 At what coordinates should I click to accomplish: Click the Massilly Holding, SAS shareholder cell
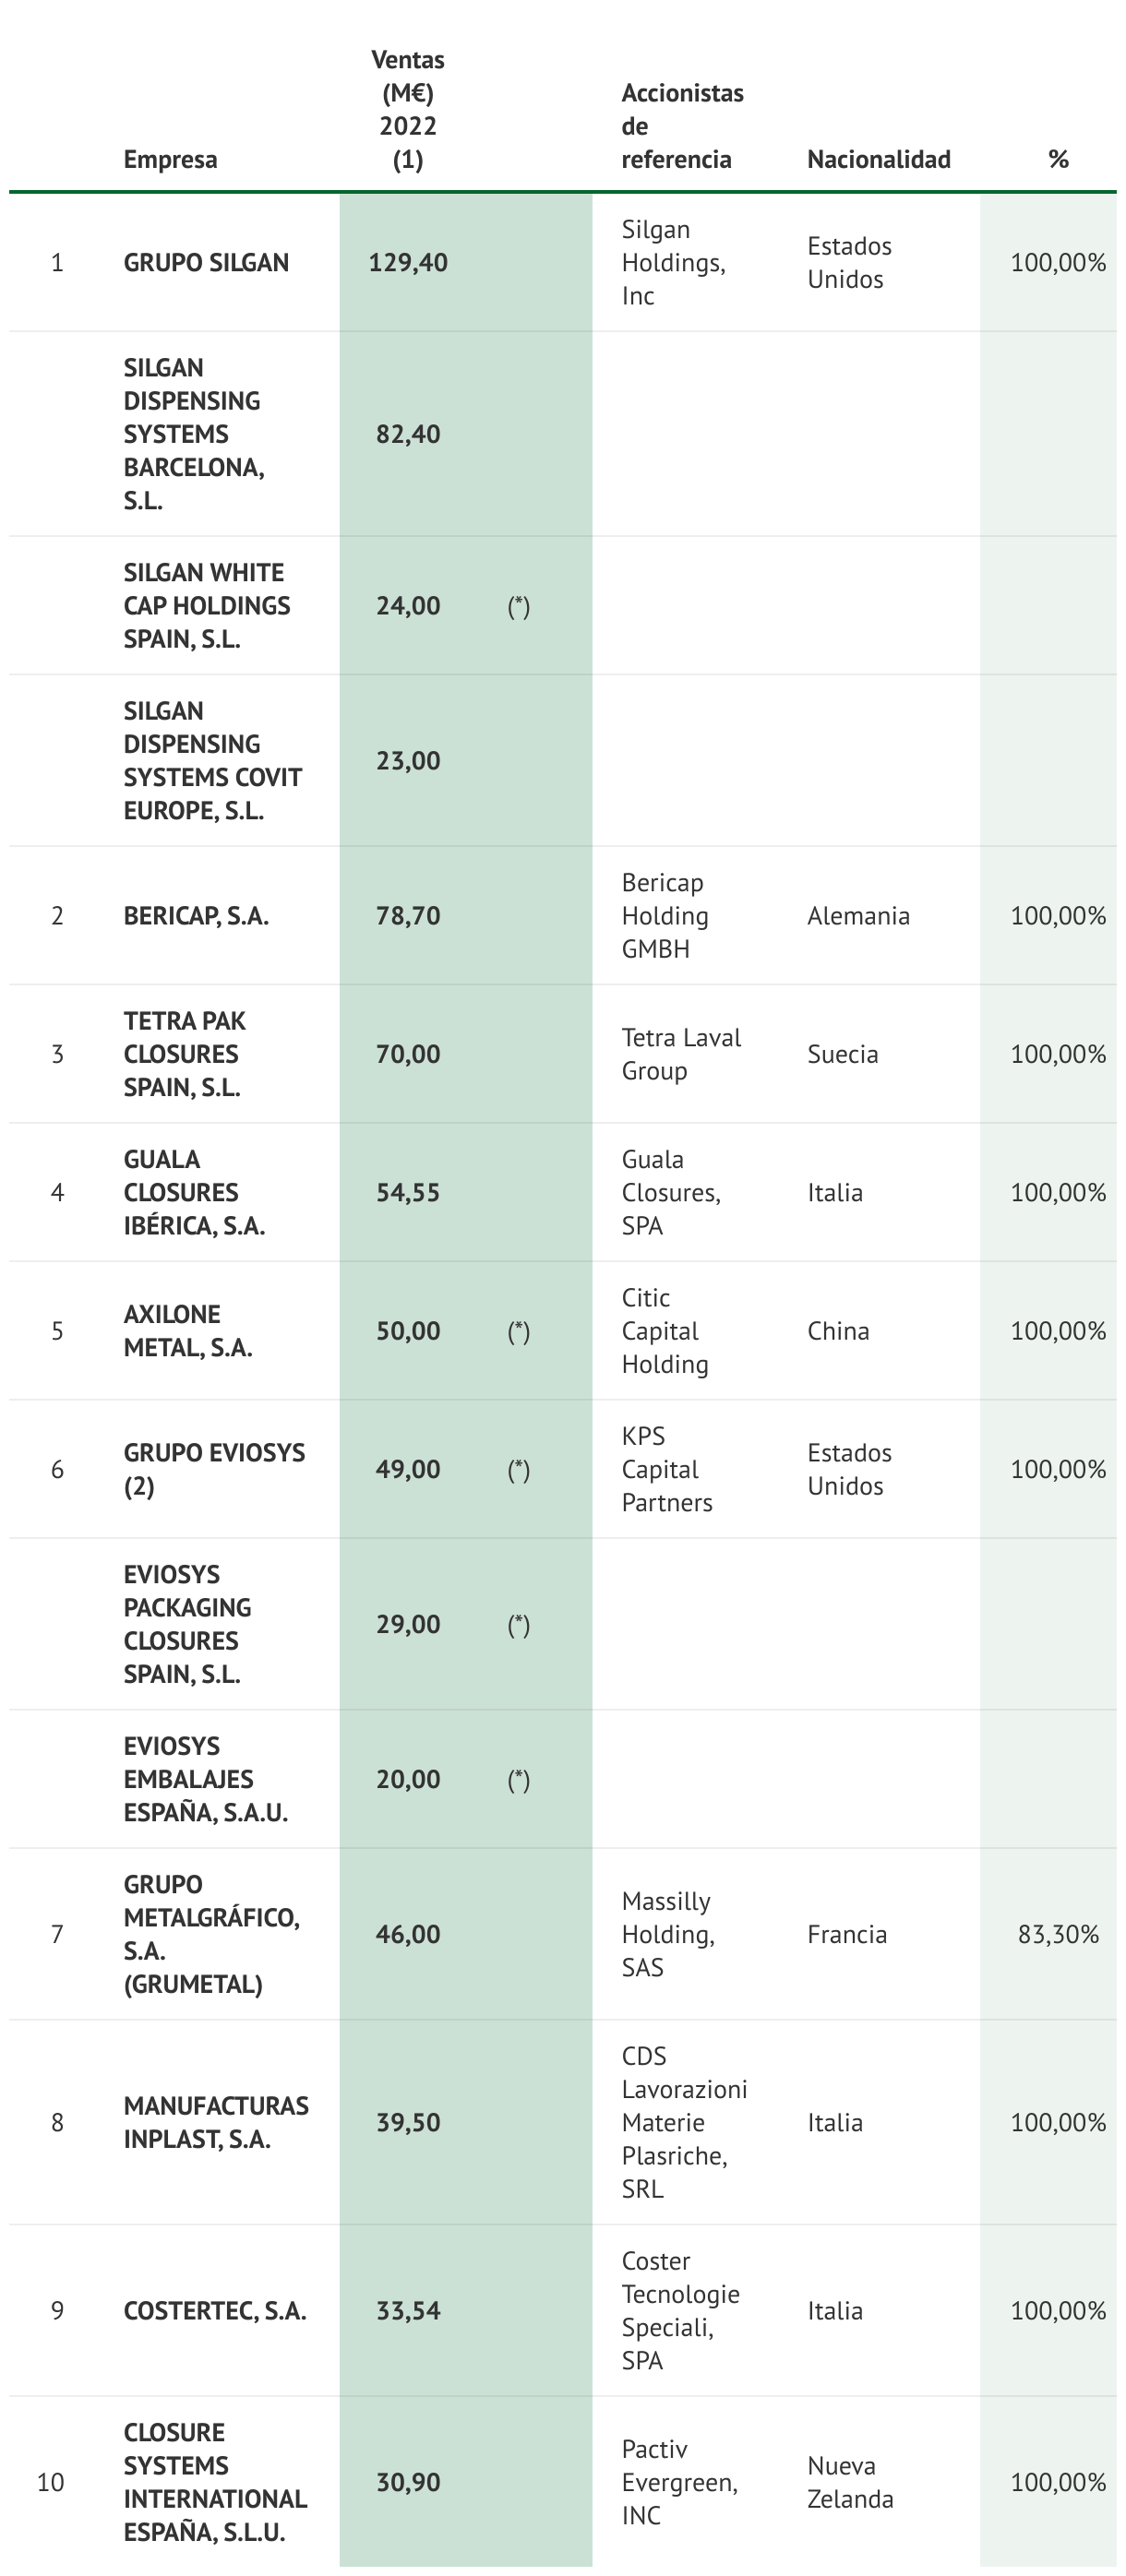point(667,1933)
